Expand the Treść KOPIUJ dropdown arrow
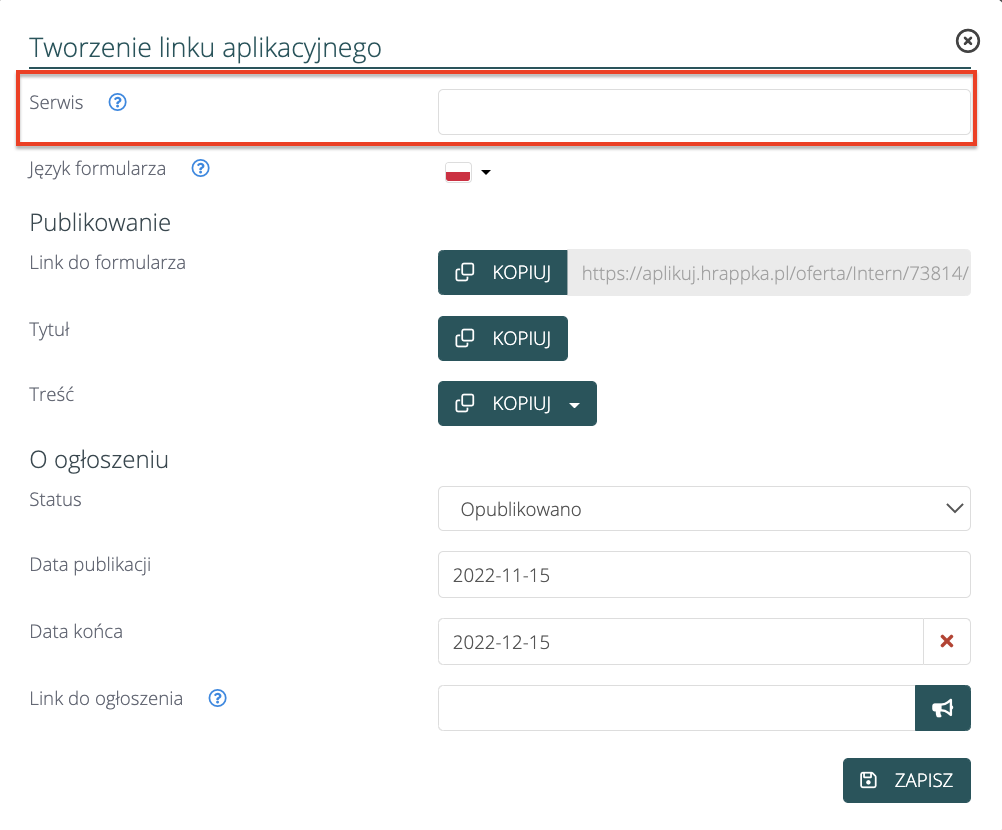Screen dimensions: 1002x830 pyautogui.click(x=574, y=405)
